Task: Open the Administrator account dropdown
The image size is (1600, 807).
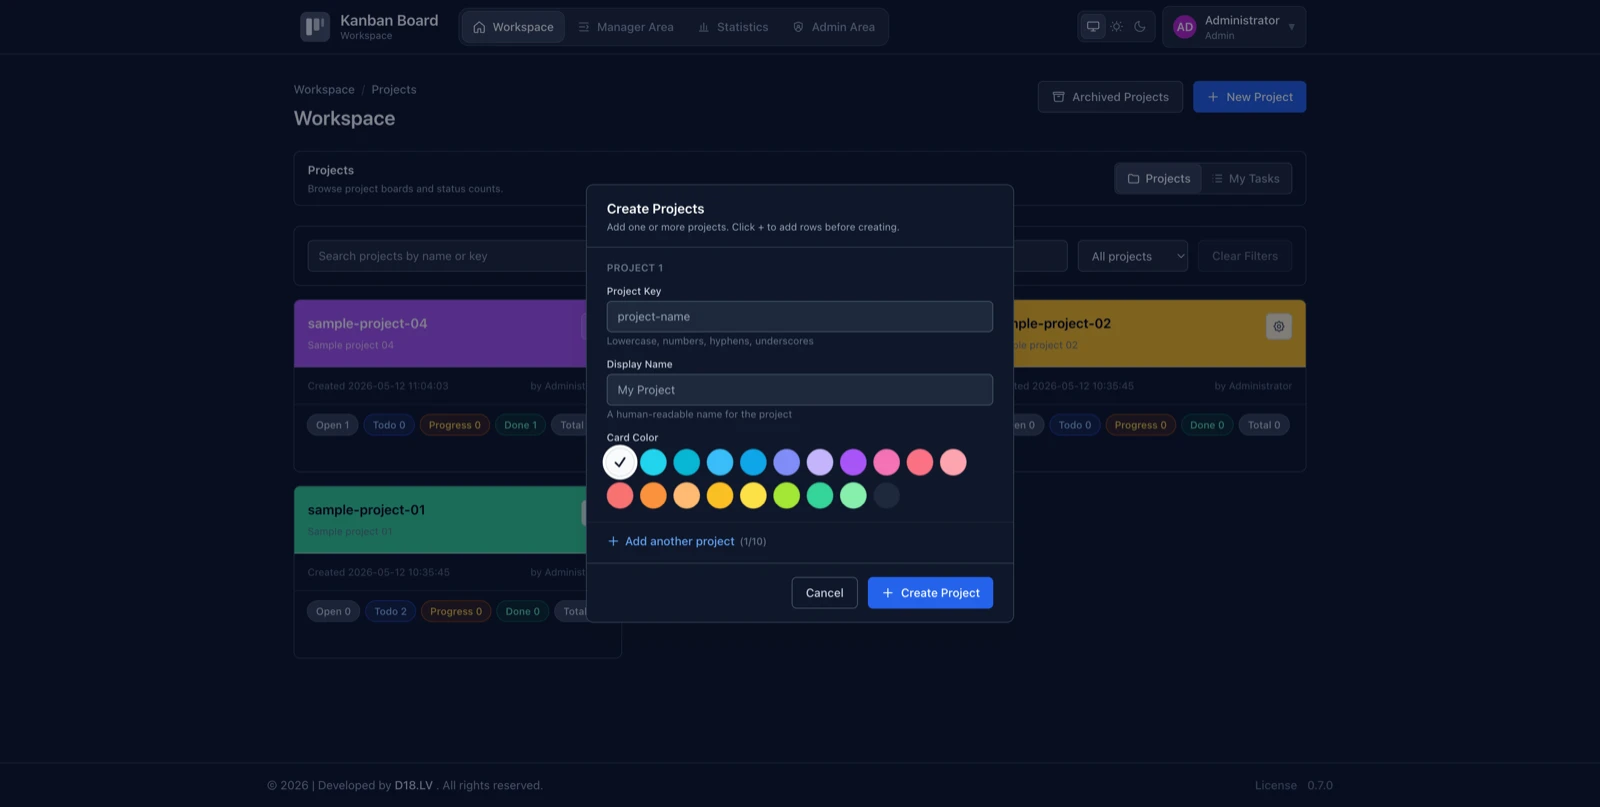Action: point(1234,27)
